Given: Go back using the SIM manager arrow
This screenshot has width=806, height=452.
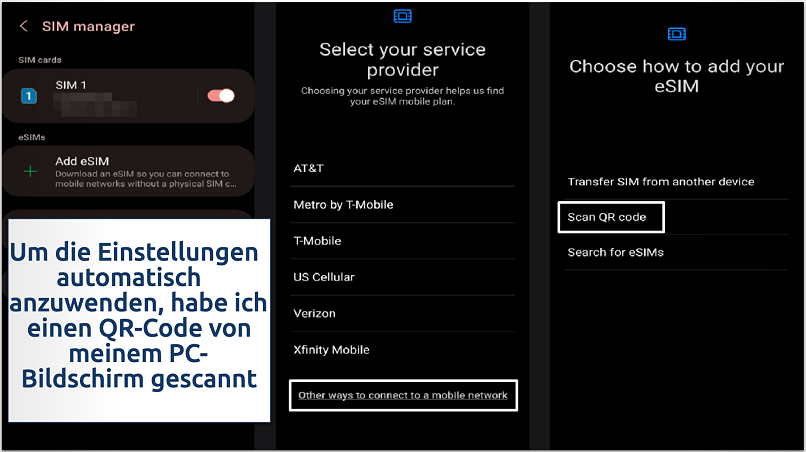Looking at the screenshot, I should tap(24, 26).
